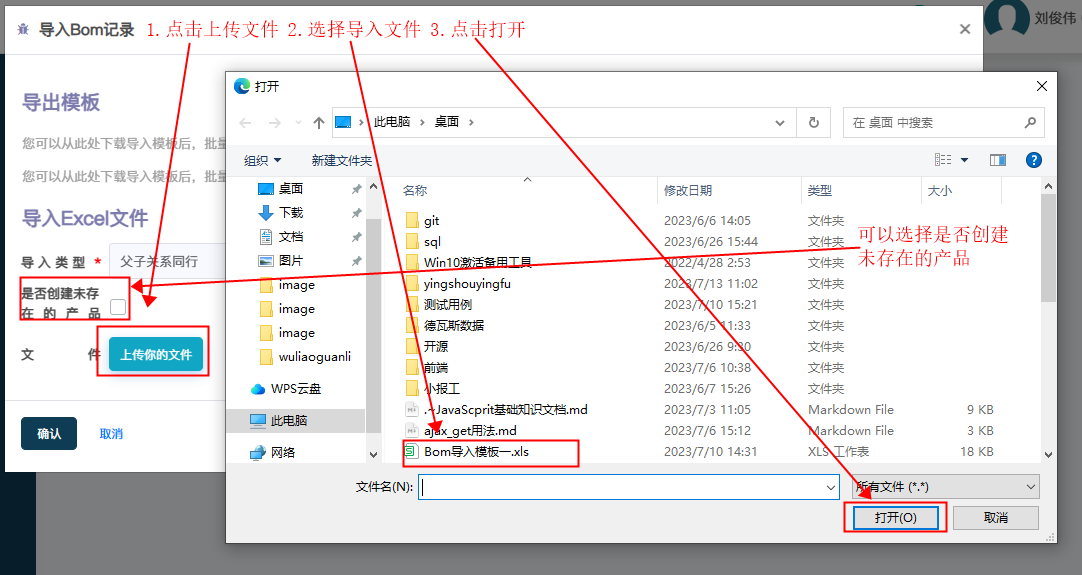Click the 上传你的文件 button

156,355
